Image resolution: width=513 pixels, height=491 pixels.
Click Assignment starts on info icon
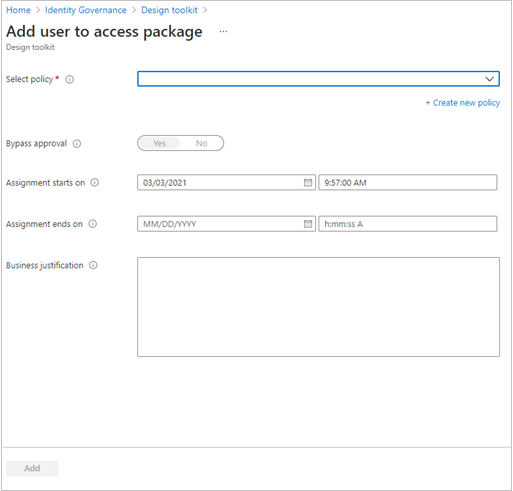[x=95, y=183]
